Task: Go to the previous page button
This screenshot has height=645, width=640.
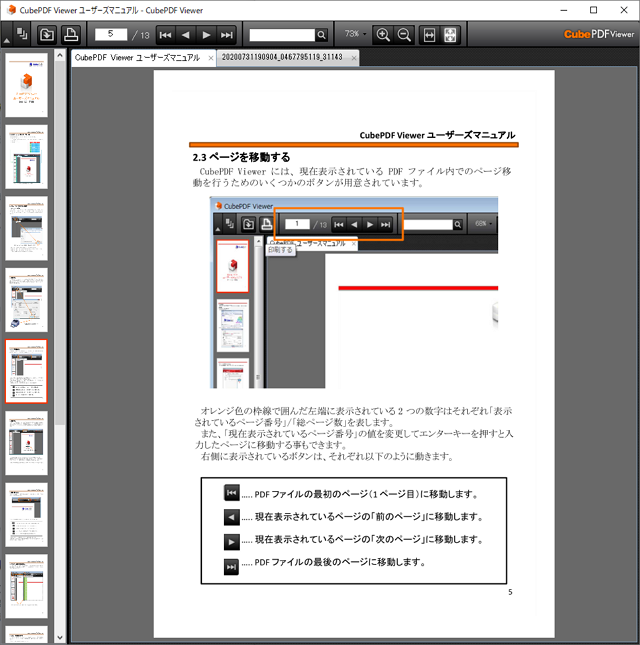Action: 186,34
